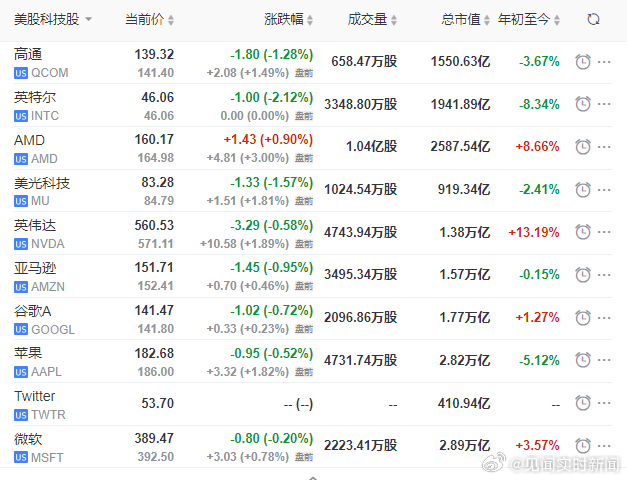Sort stocks by 总市值 column
The image size is (627, 480).
pos(465,19)
